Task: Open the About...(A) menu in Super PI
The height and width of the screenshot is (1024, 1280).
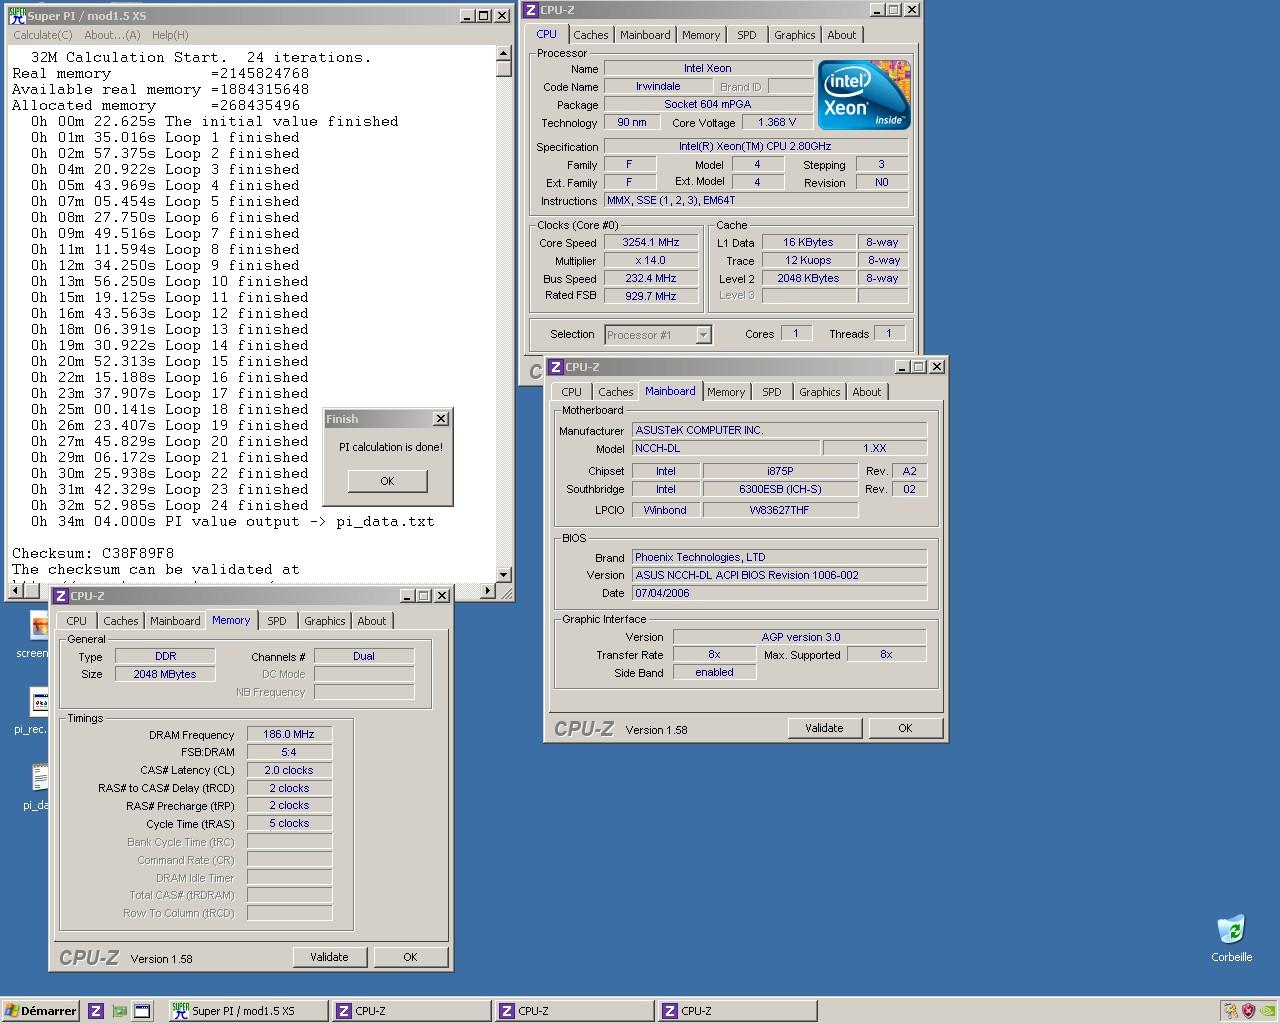Action: [112, 35]
